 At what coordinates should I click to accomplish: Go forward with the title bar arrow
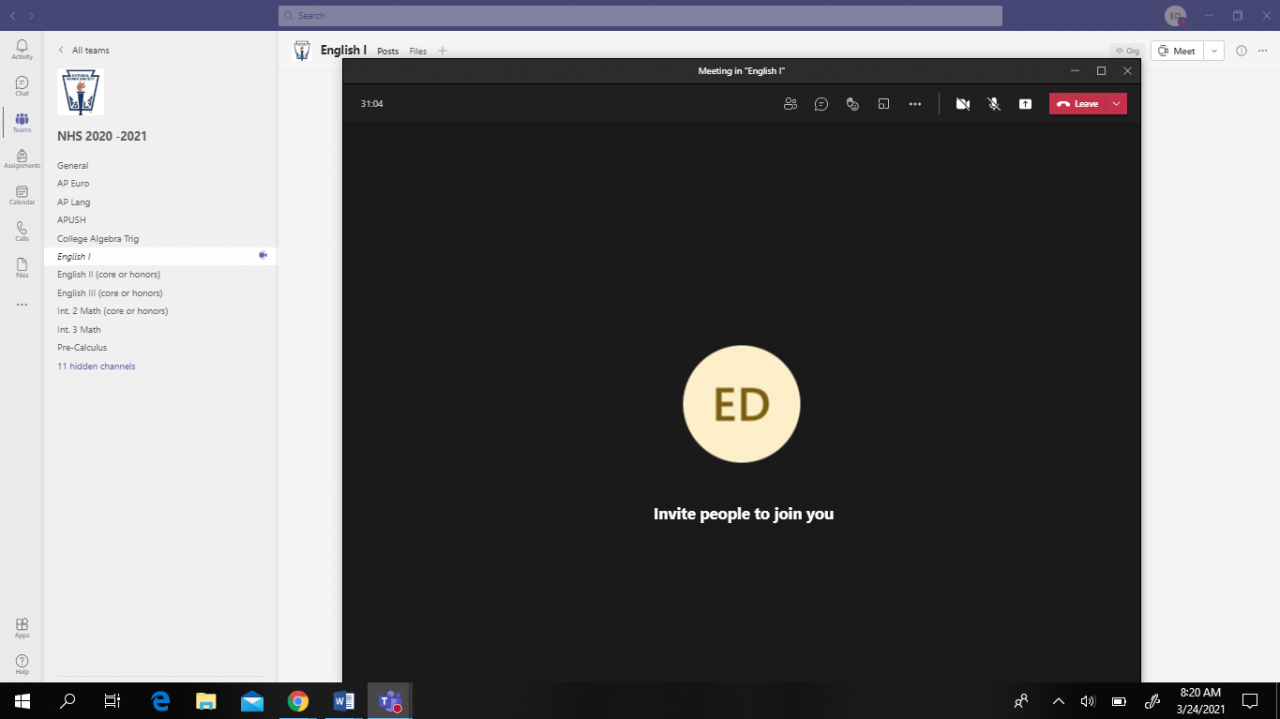[32, 16]
